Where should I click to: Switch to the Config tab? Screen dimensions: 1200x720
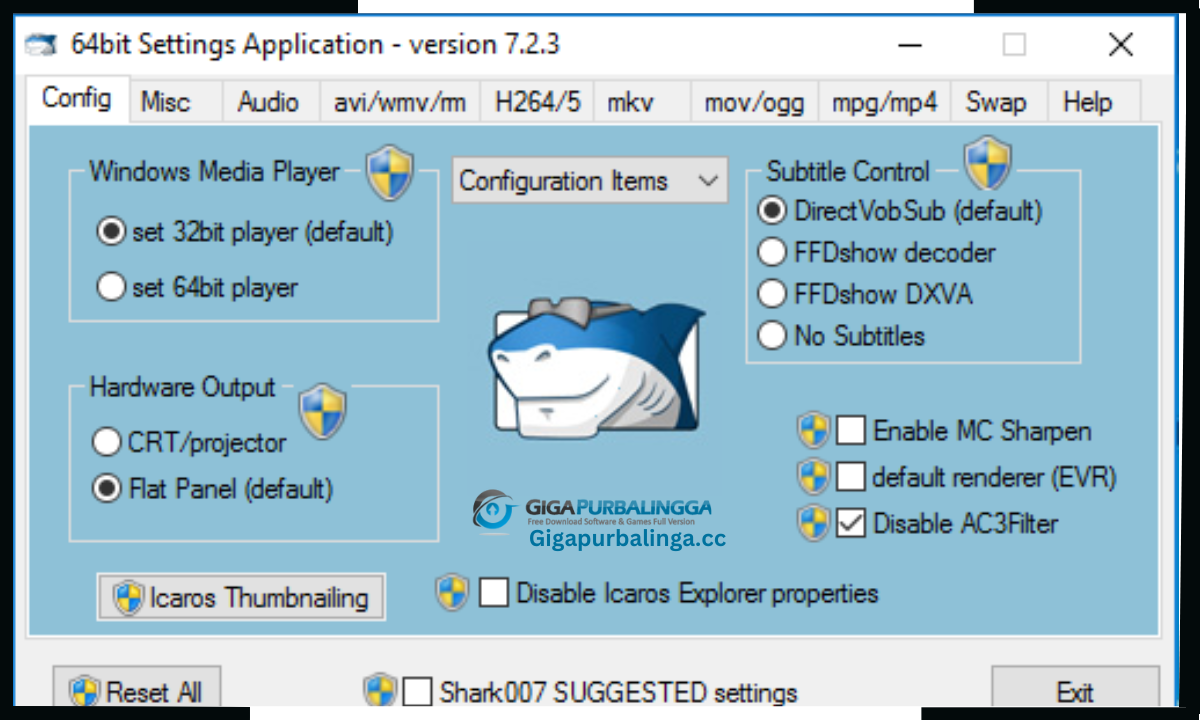[x=77, y=99]
